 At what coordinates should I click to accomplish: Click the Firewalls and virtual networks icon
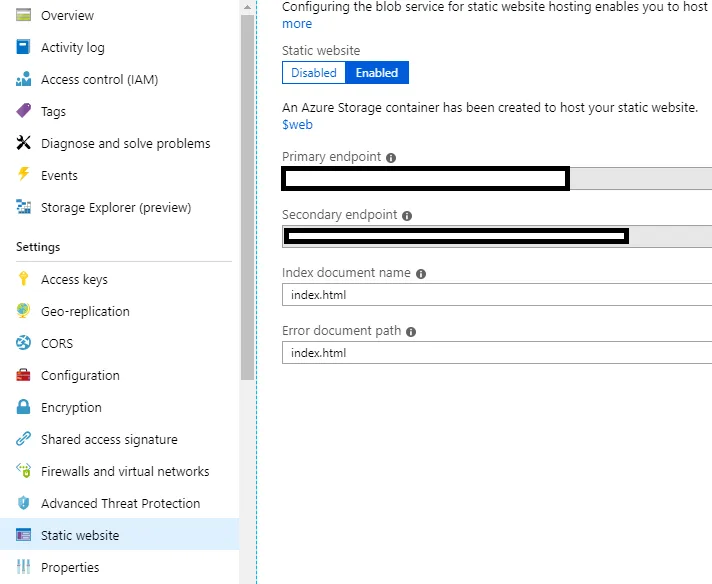[24, 471]
